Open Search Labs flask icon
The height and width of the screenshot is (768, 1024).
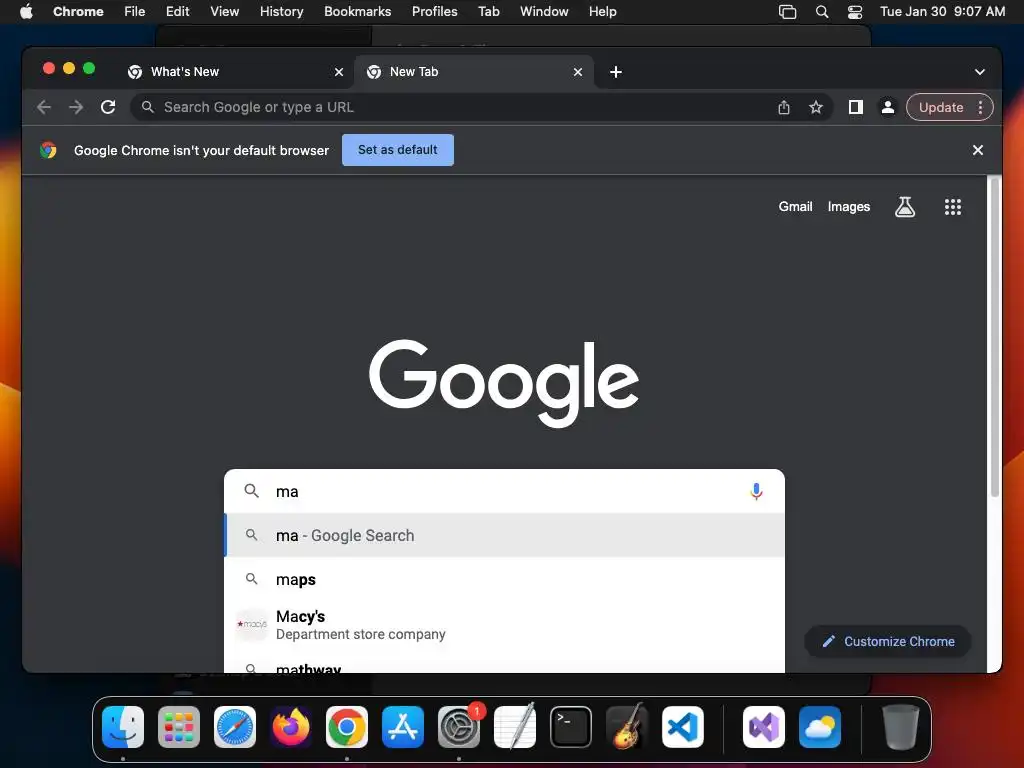[904, 207]
